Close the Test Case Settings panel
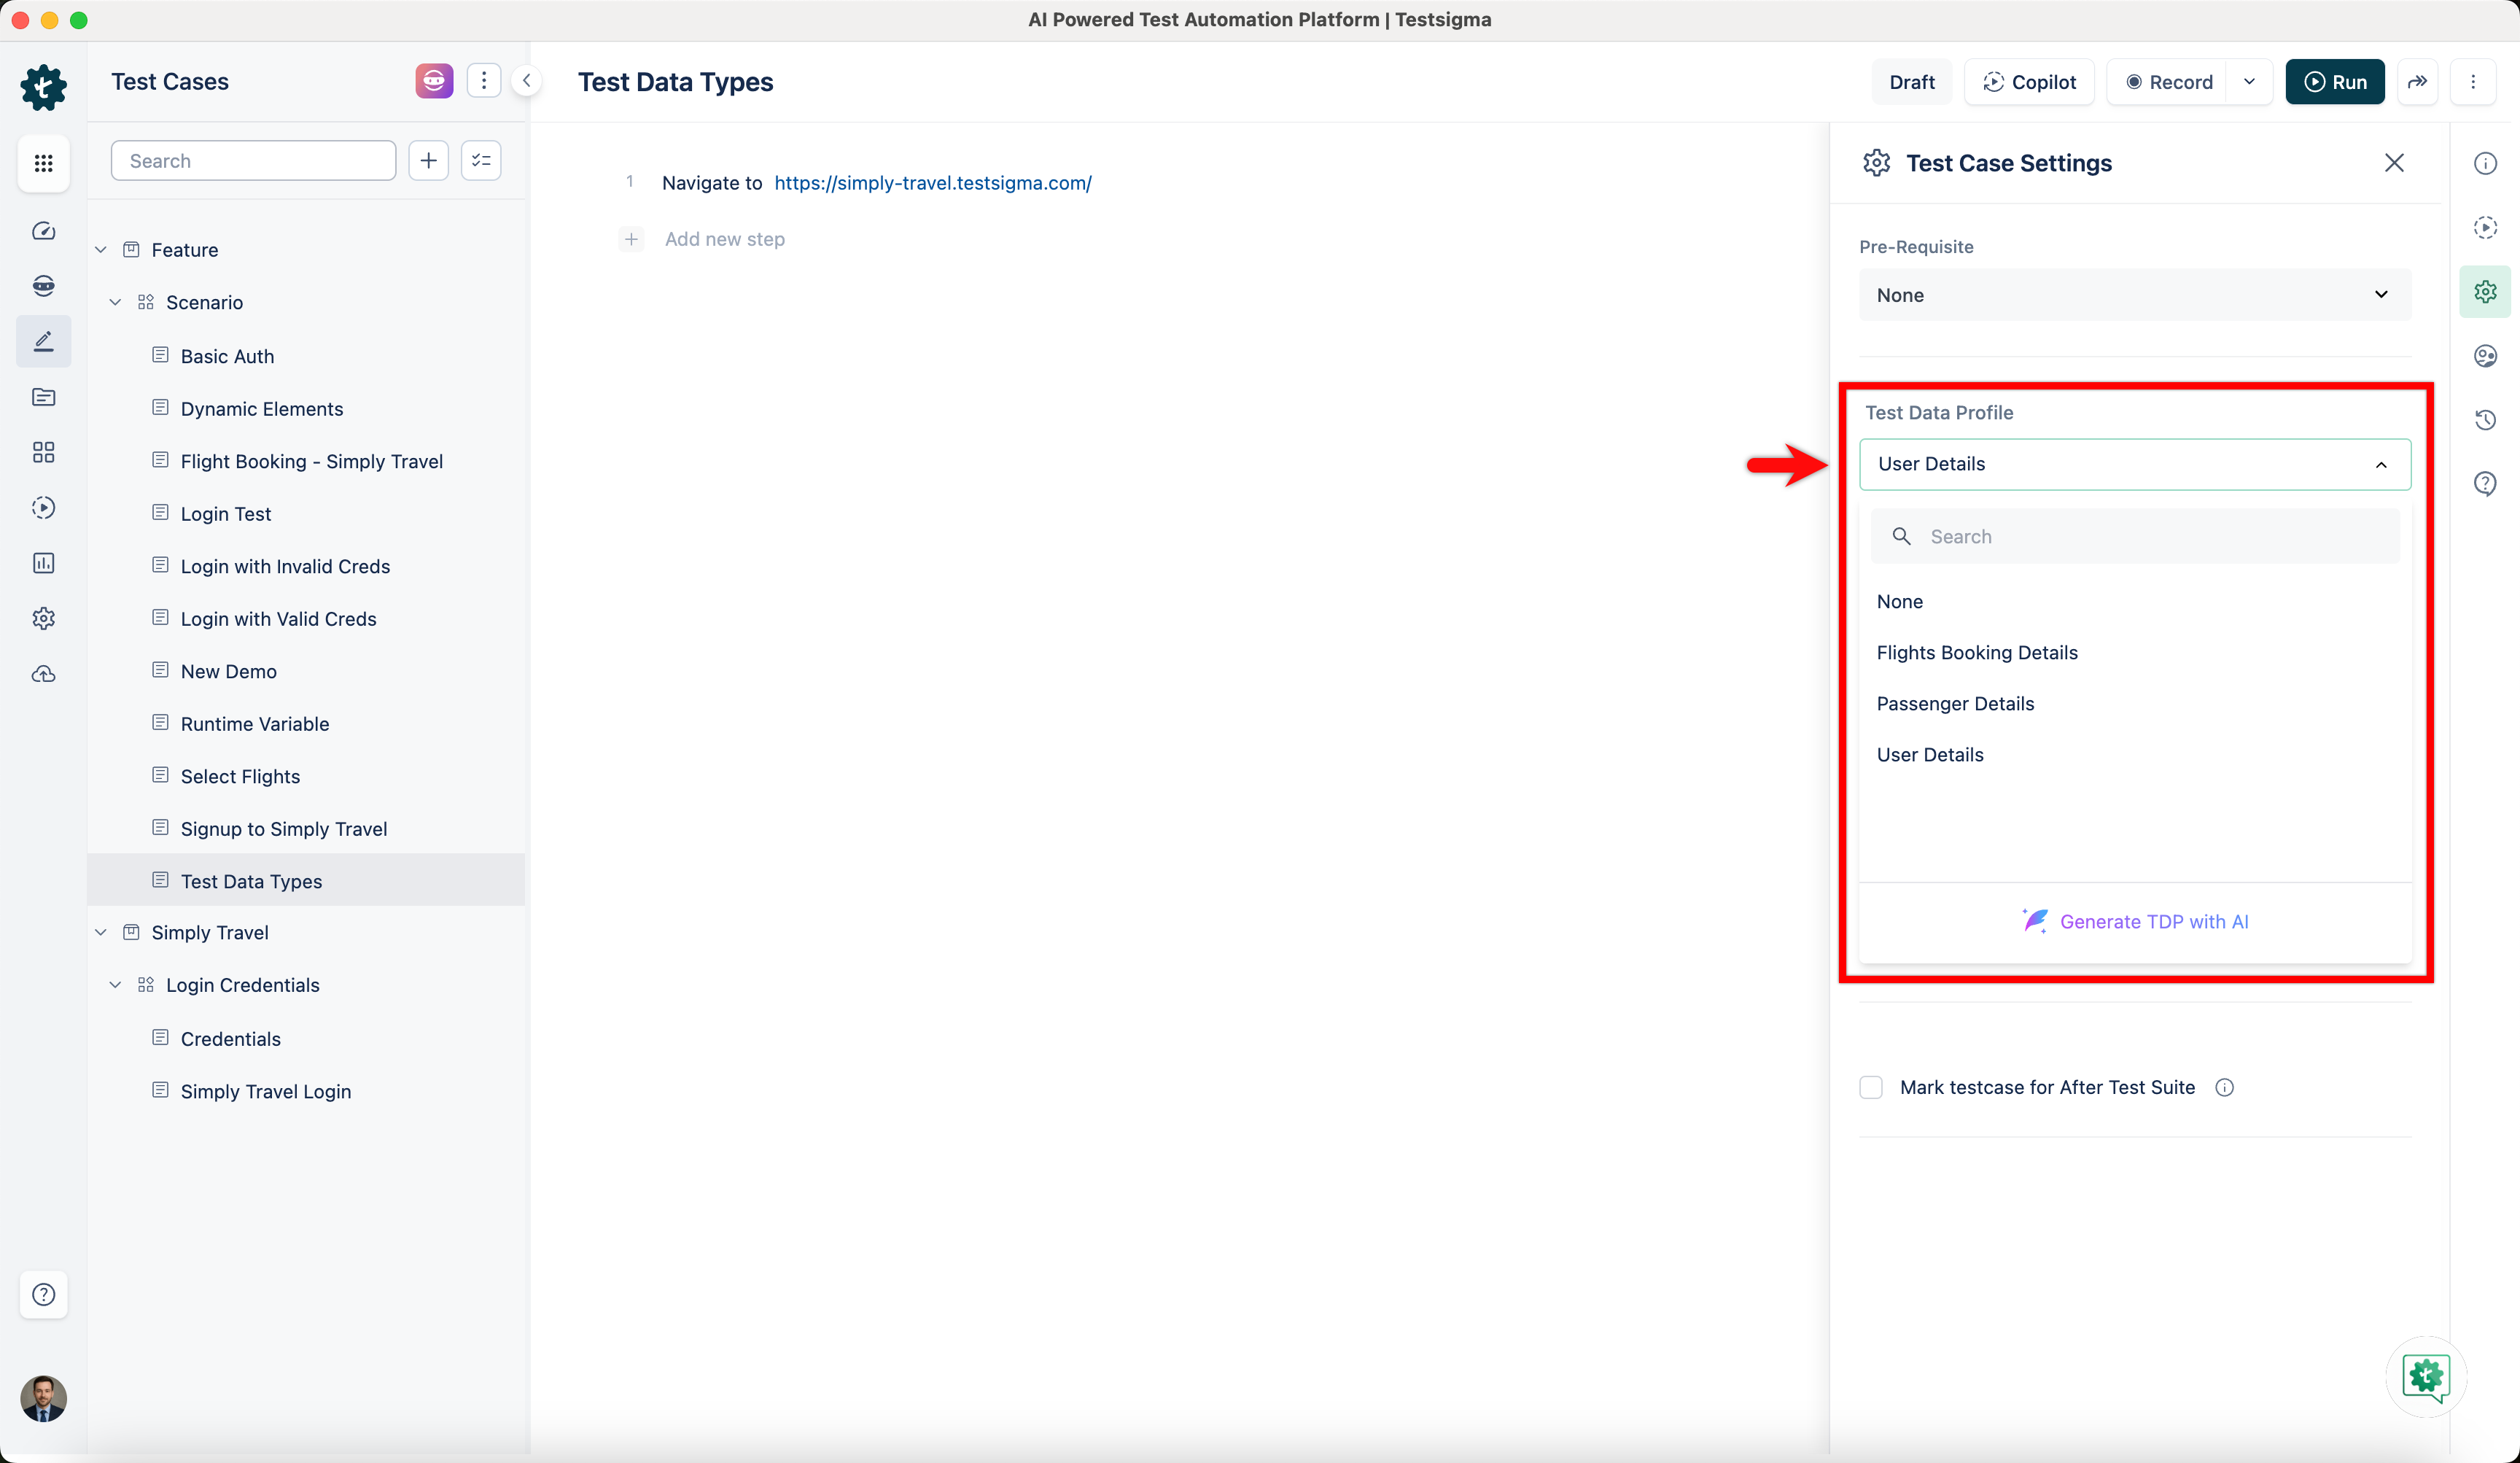This screenshot has width=2520, height=1463. pyautogui.click(x=2394, y=163)
